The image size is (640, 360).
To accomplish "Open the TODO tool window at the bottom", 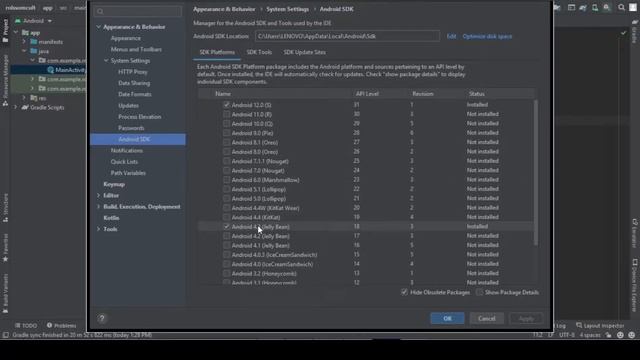I will click(26, 326).
